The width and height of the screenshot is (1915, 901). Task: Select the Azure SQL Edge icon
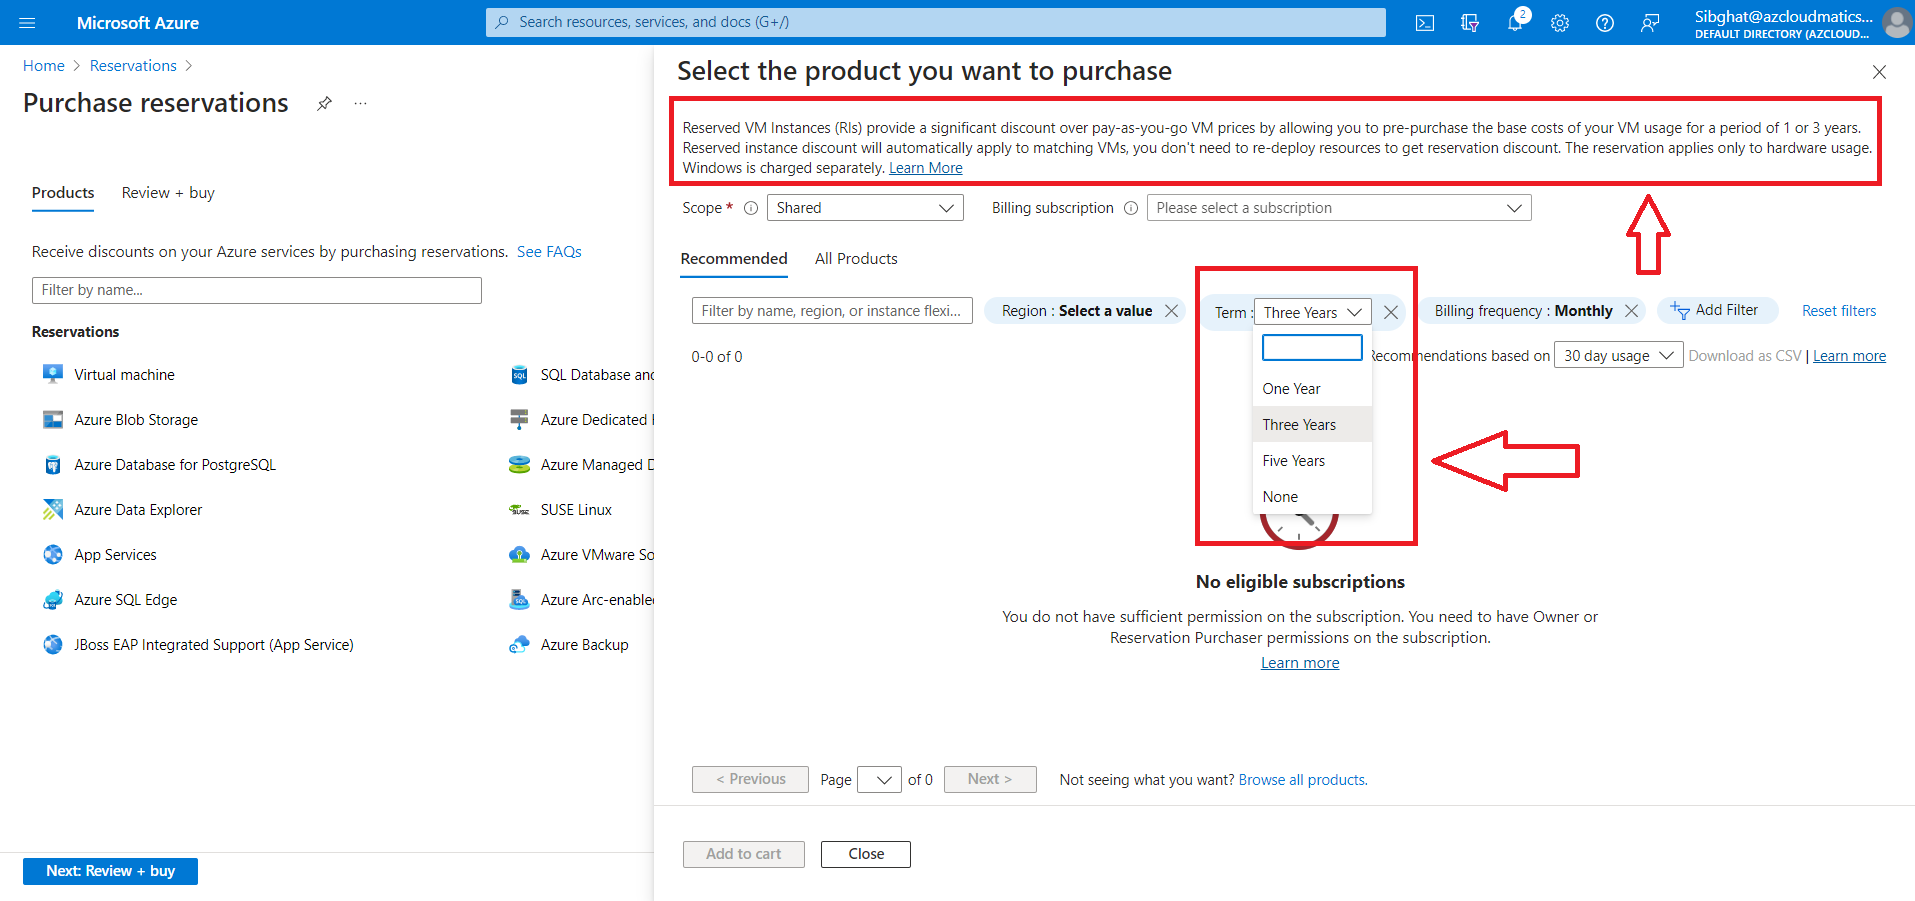pos(52,599)
